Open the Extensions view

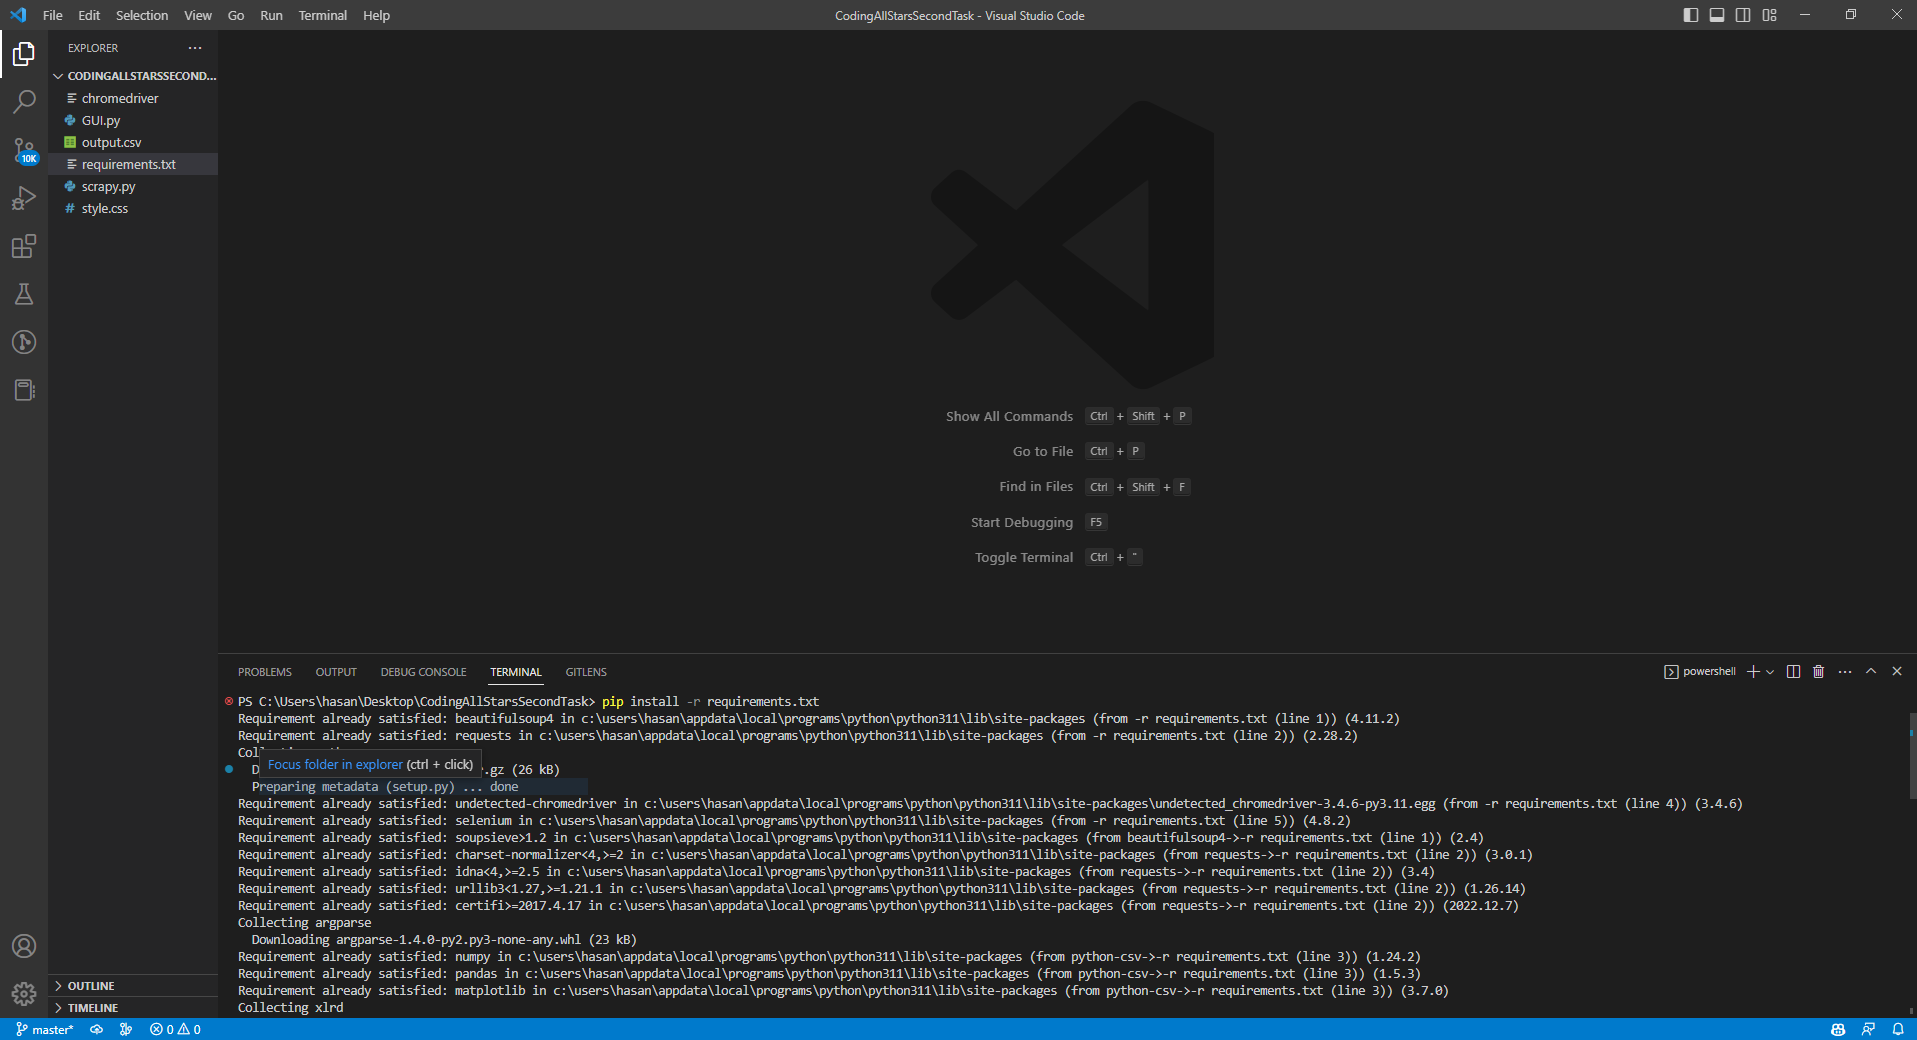click(x=24, y=246)
